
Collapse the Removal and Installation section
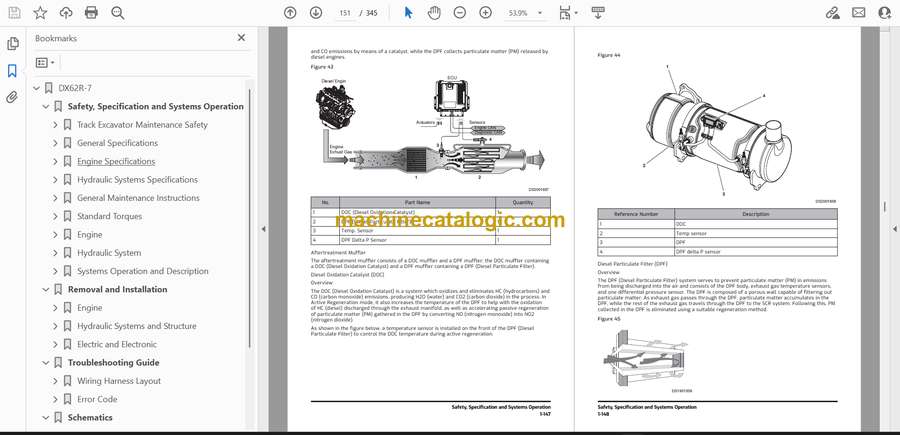tap(46, 289)
